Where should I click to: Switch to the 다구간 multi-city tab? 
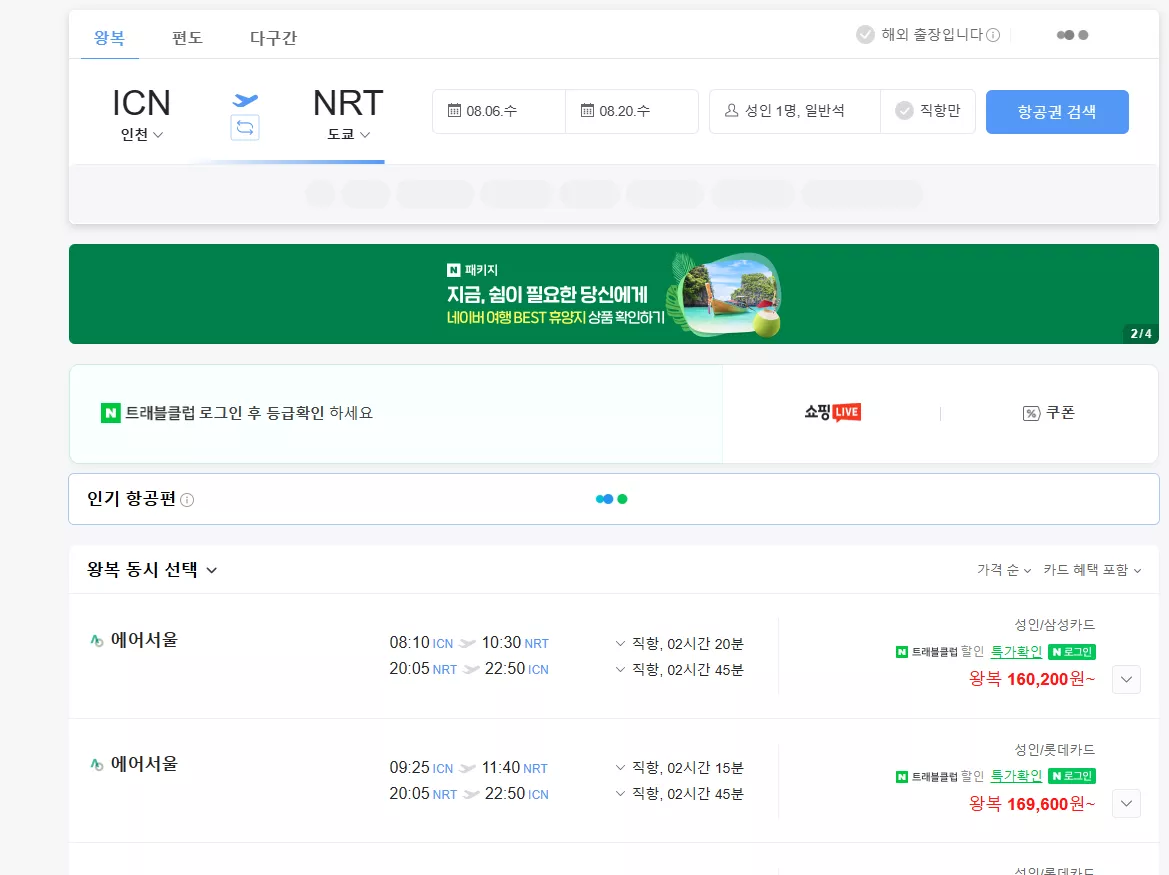[x=273, y=37]
